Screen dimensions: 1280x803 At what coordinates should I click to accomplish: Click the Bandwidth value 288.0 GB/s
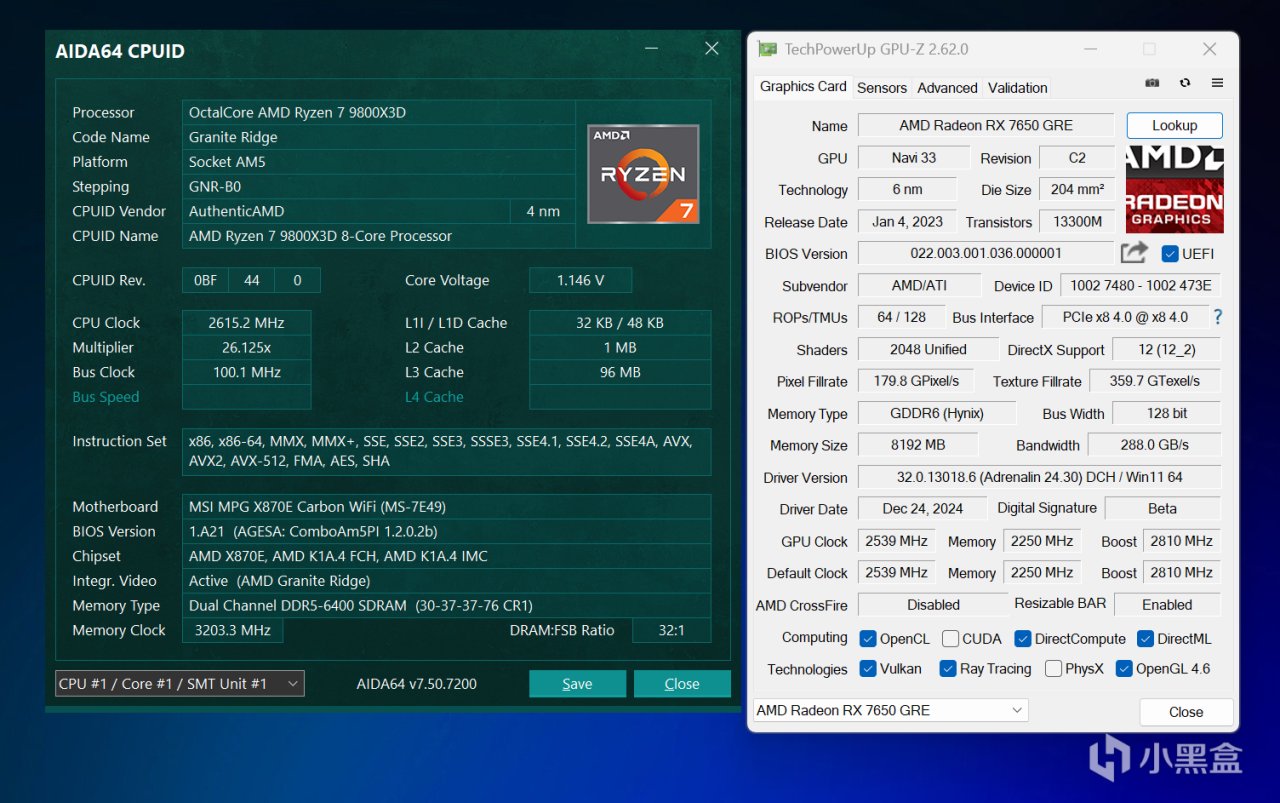coord(1154,445)
